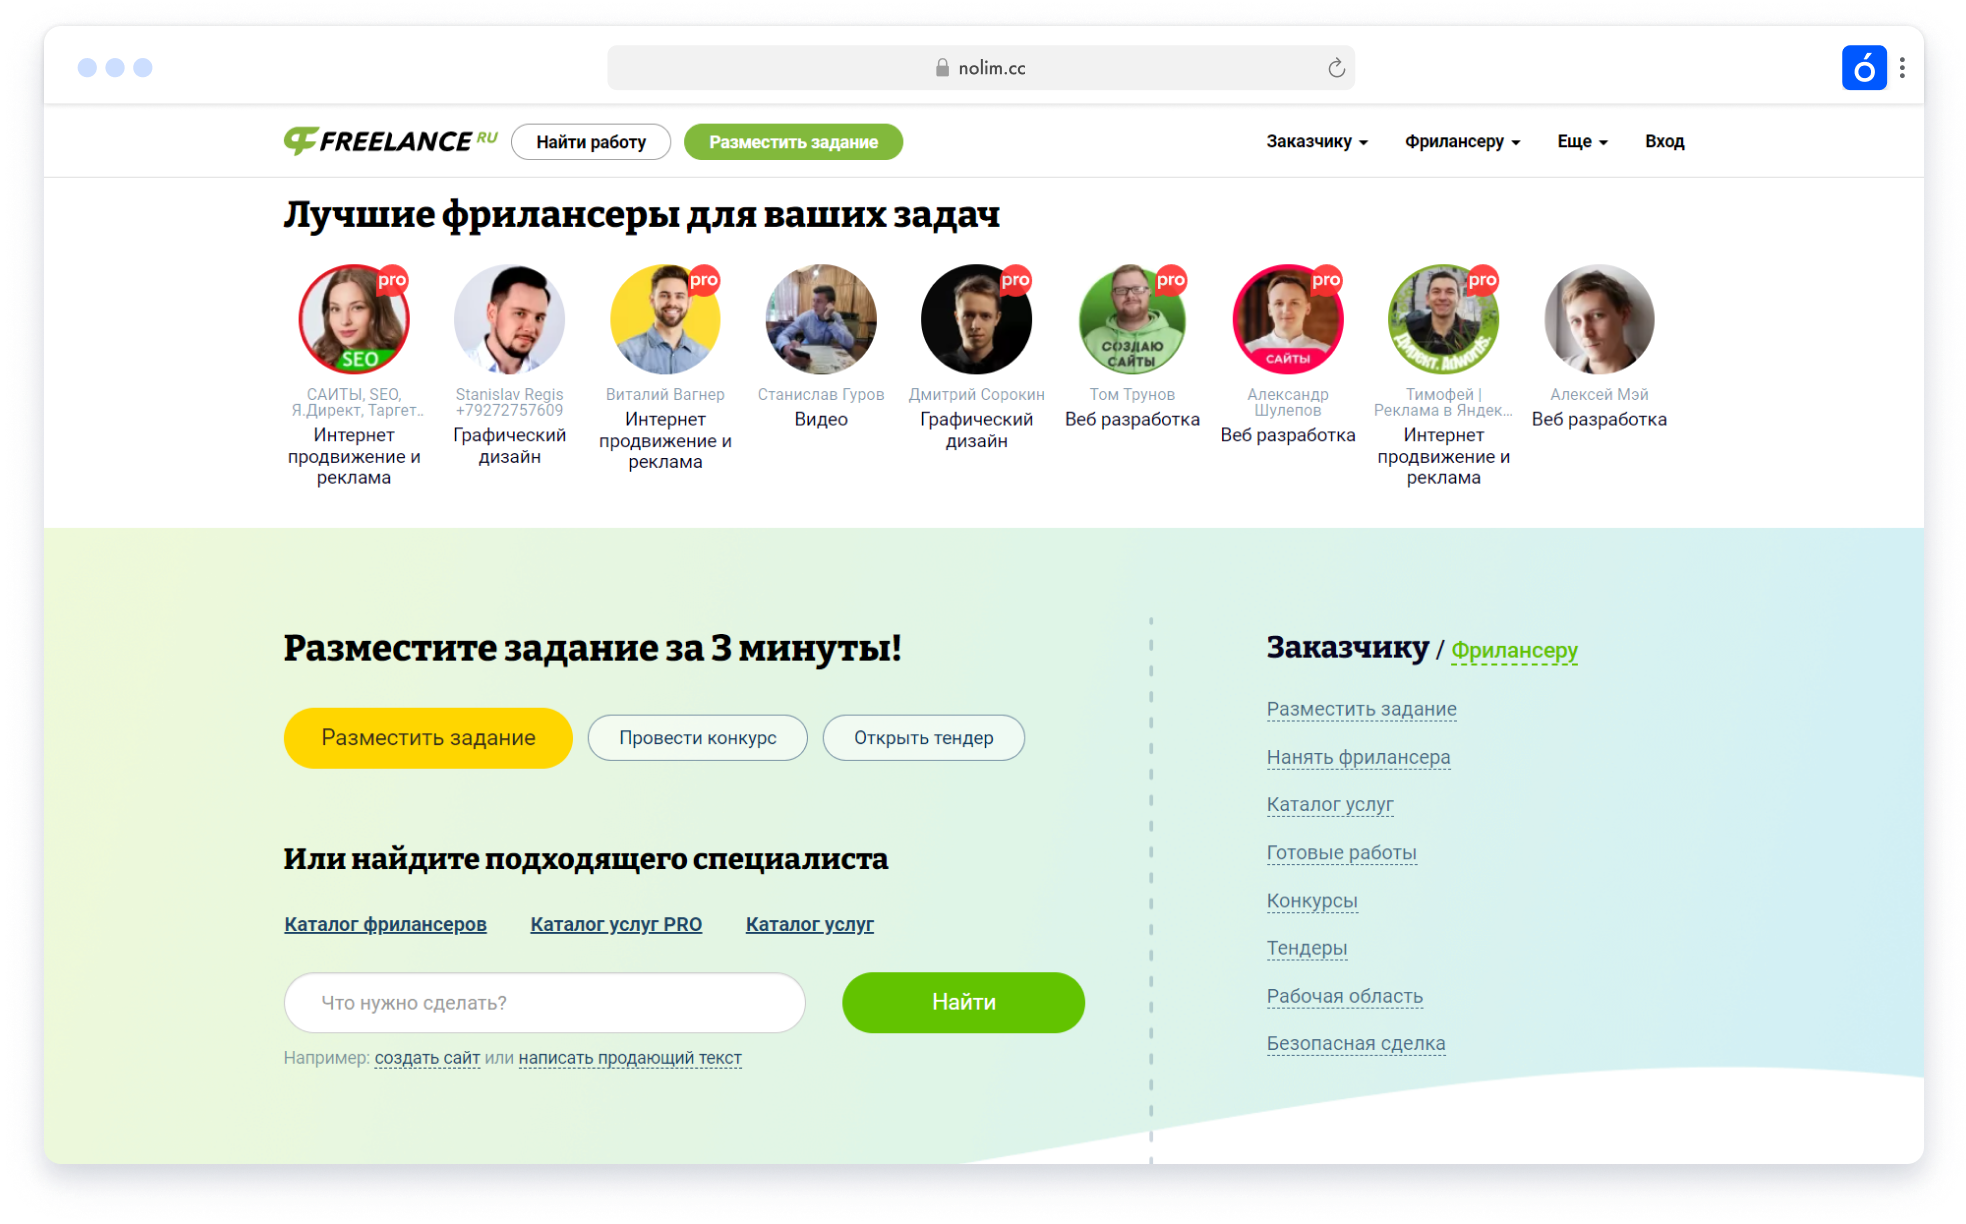Open Stanislav Regis profile photo
Screen dimensions: 1966x1224
coord(509,319)
